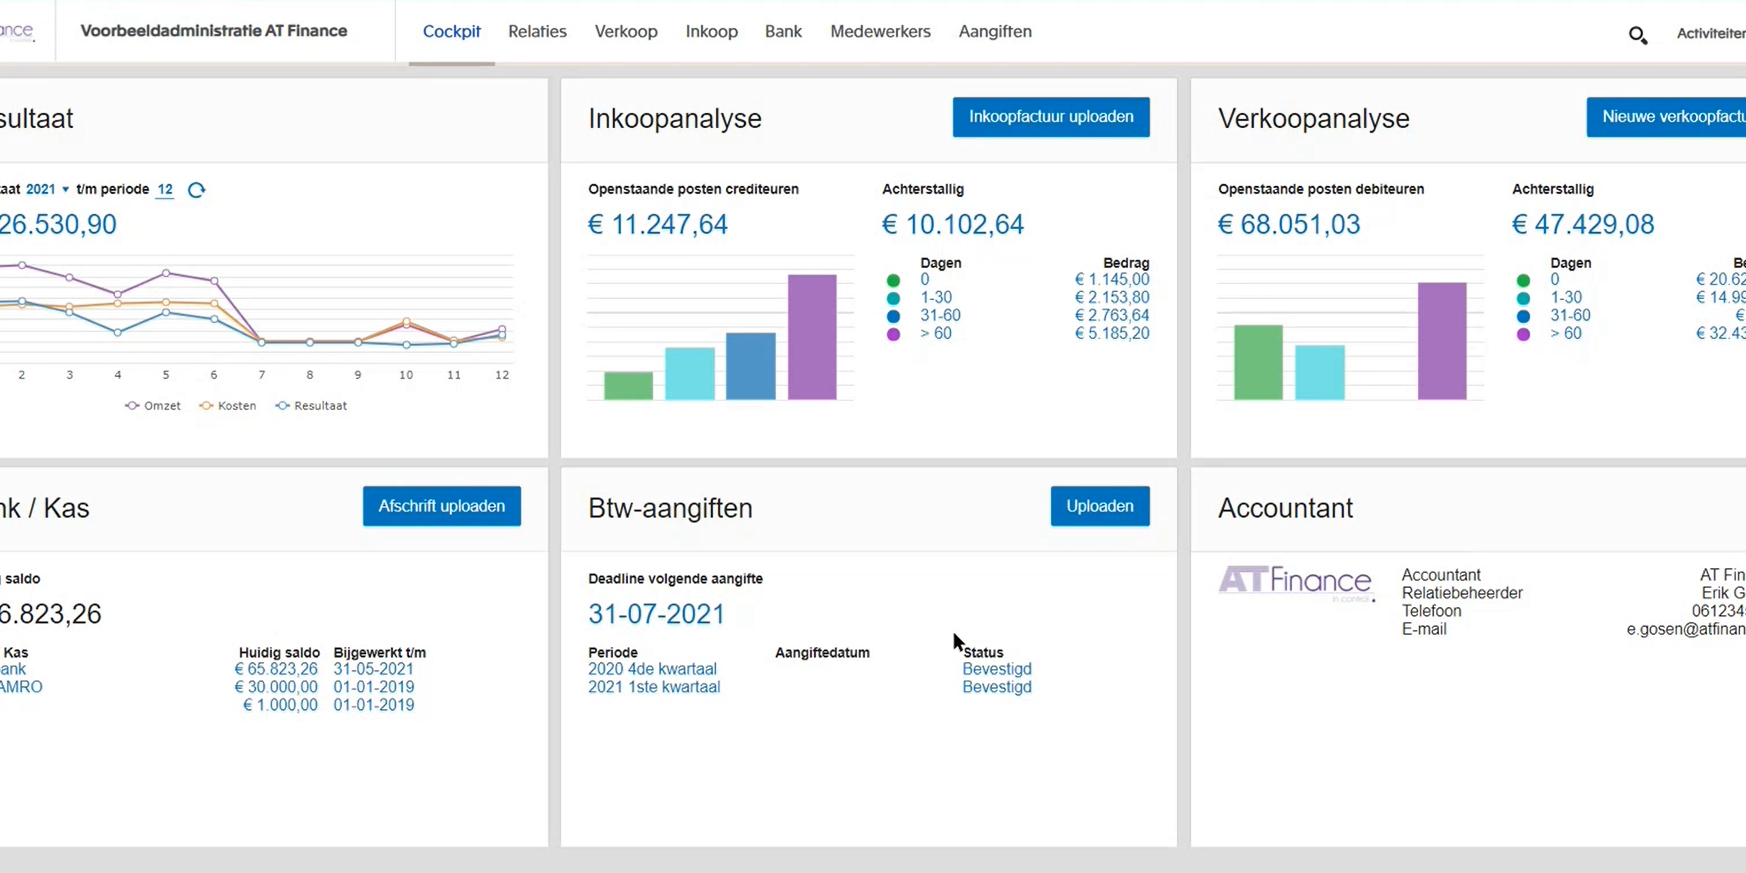Click the € 47.429,08 overdue debtors amount
The height and width of the screenshot is (873, 1746).
coord(1583,225)
